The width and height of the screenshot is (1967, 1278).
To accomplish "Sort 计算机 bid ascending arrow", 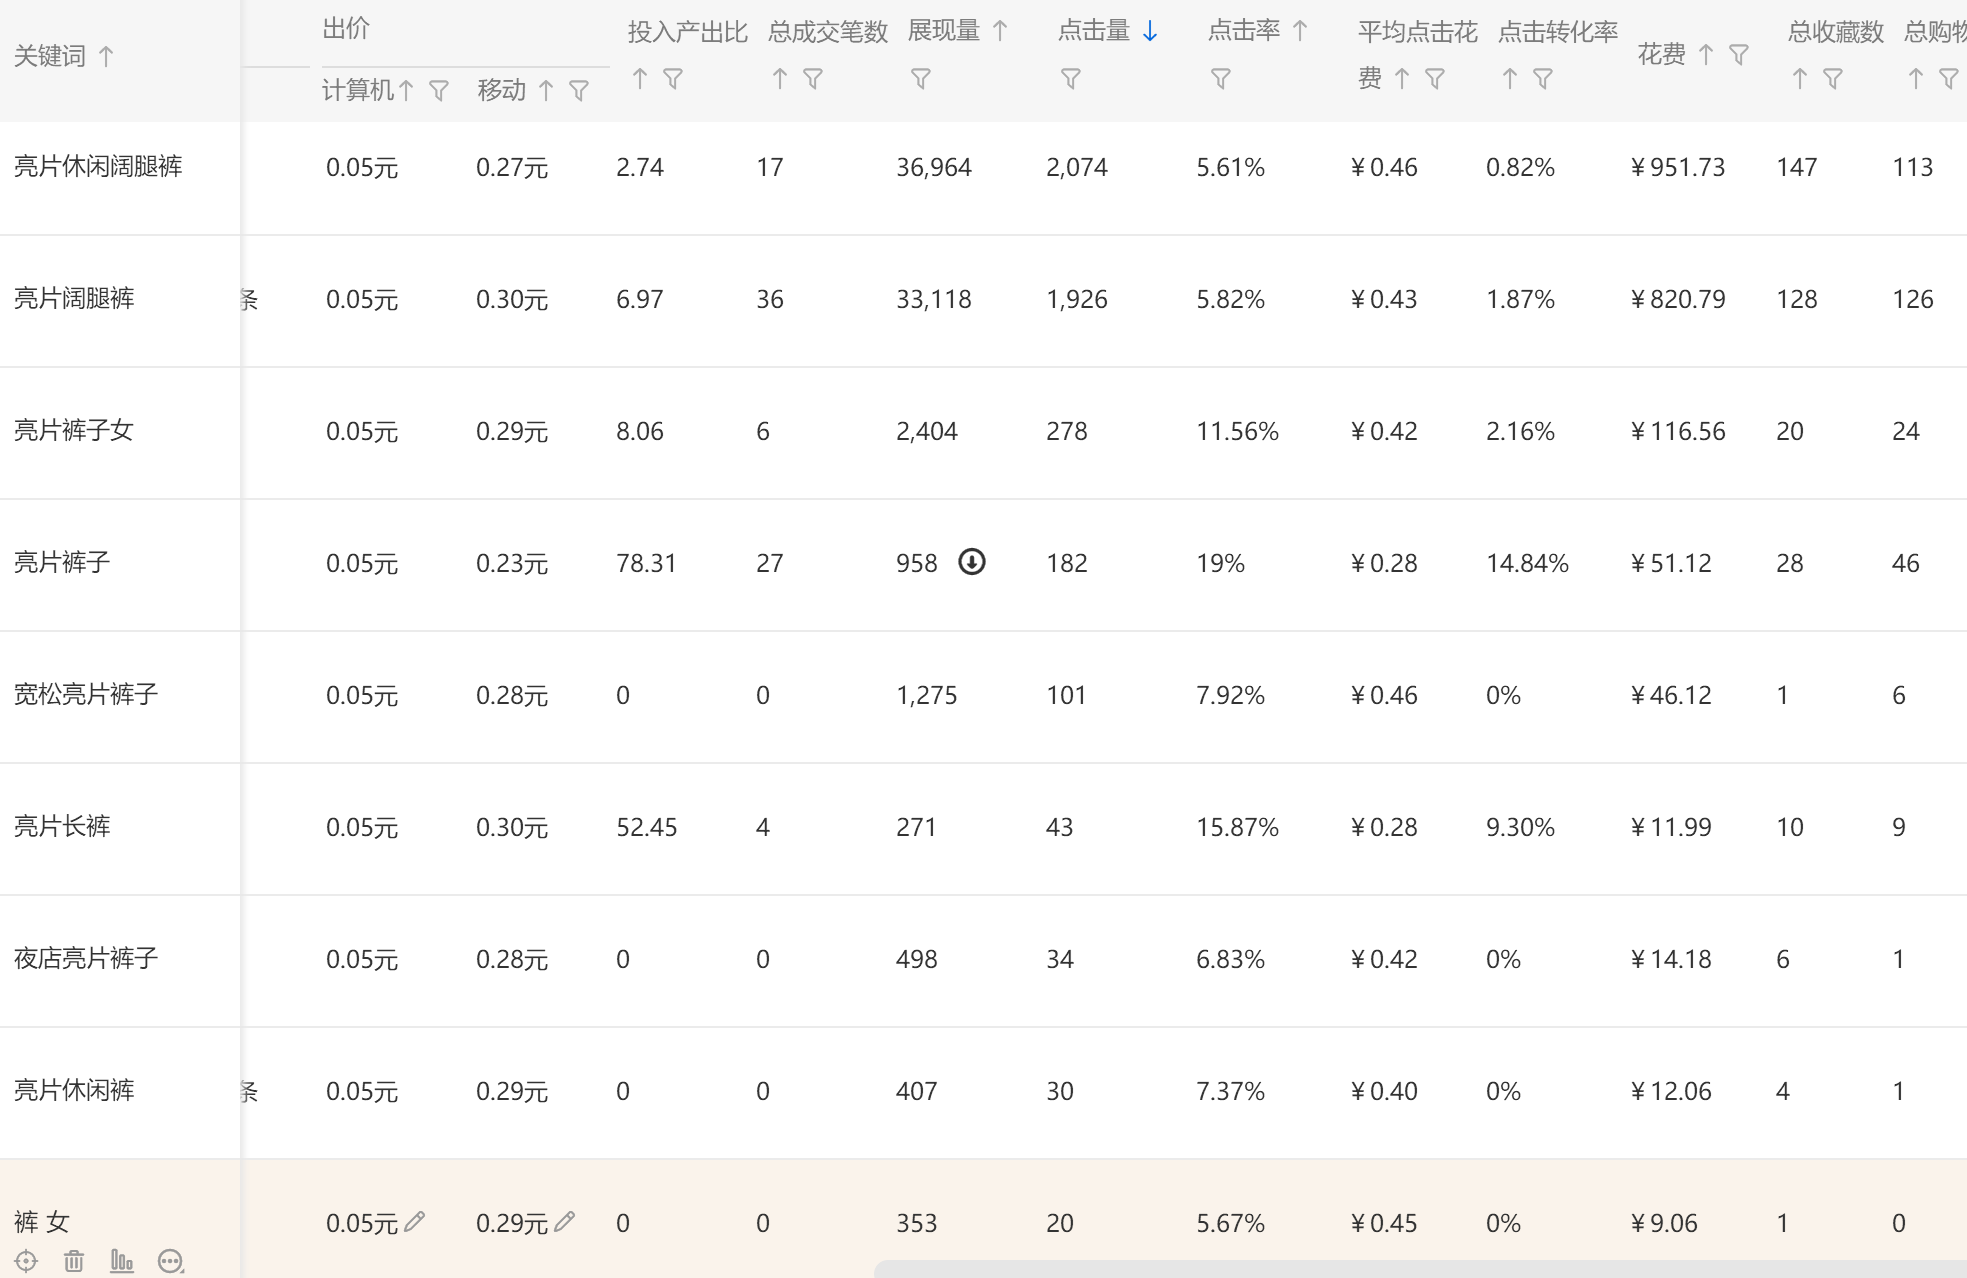I will pyautogui.click(x=406, y=91).
